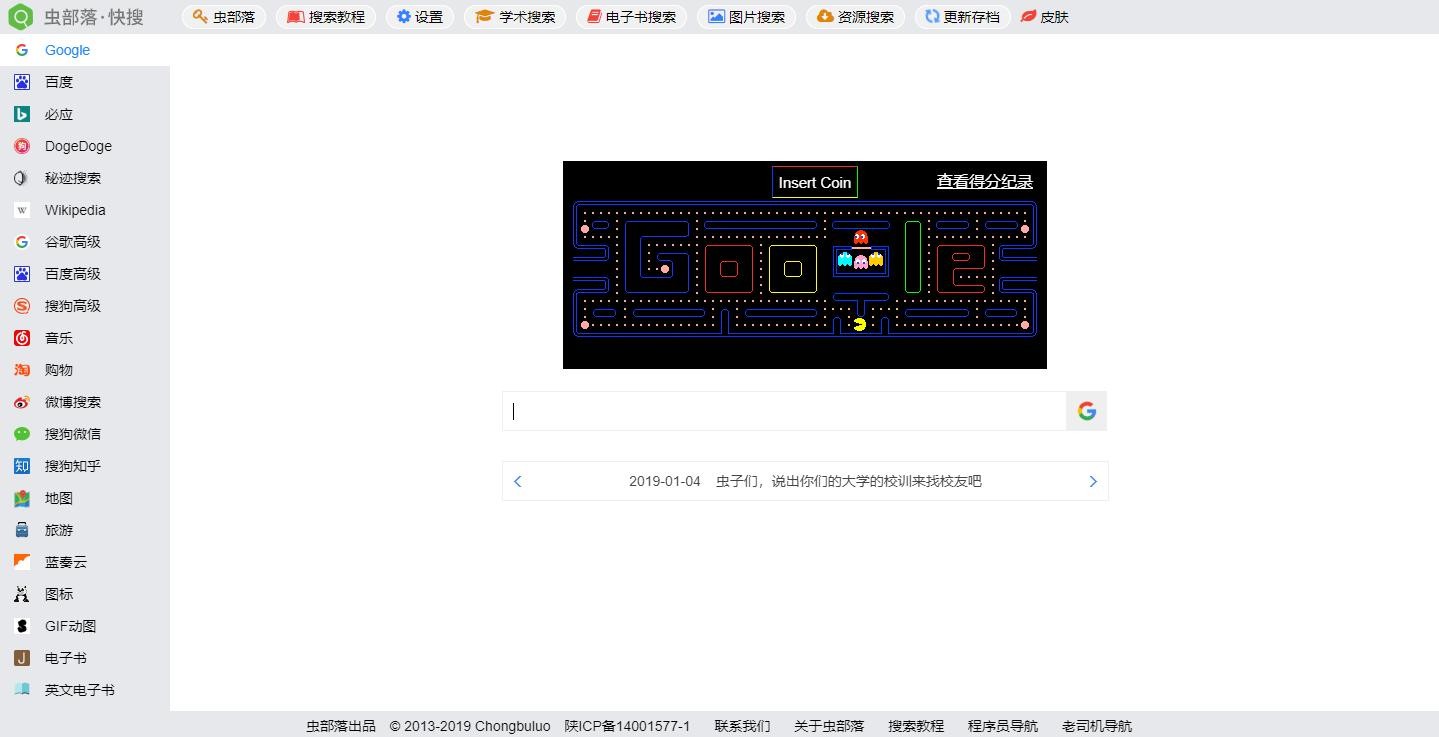The image size is (1439, 737).
Task: Open 电子书搜索 ebook search
Action: (x=631, y=17)
